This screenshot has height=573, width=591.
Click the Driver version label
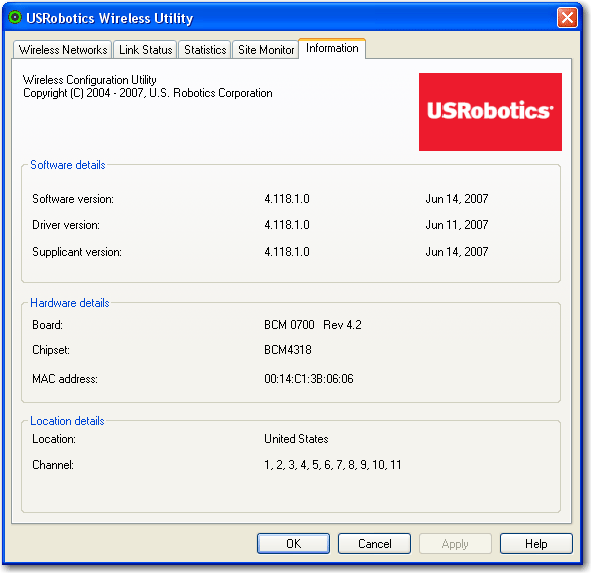point(66,225)
